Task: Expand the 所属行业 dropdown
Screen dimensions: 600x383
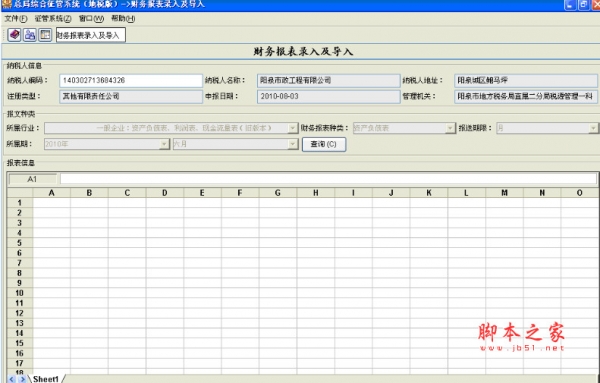Action: pos(292,128)
